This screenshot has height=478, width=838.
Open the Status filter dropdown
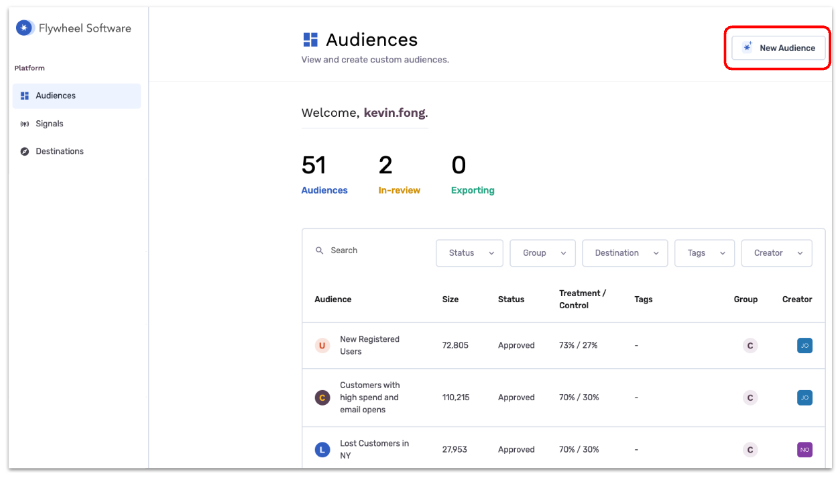[469, 253]
